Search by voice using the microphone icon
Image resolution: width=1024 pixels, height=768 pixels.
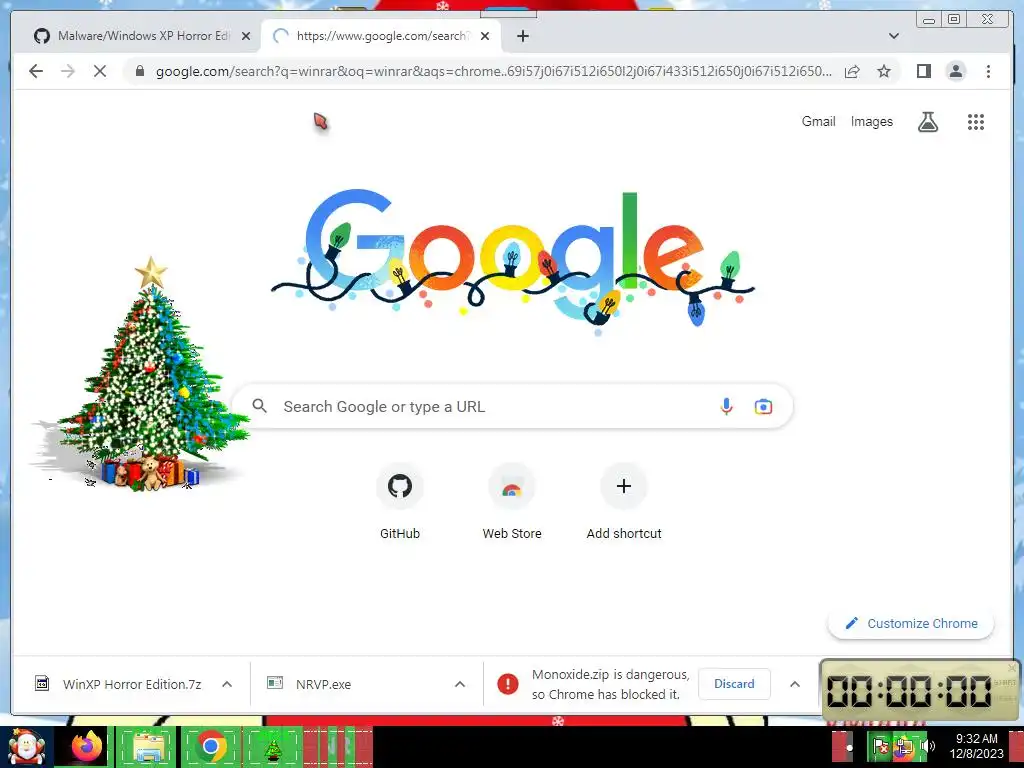click(726, 406)
